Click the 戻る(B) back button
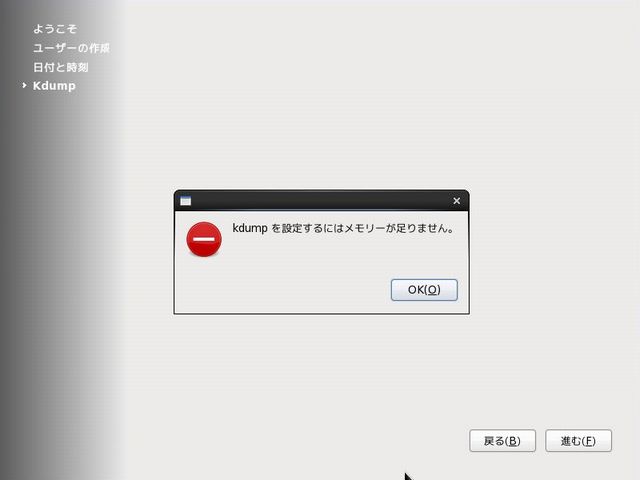This screenshot has width=640, height=480. coord(502,441)
